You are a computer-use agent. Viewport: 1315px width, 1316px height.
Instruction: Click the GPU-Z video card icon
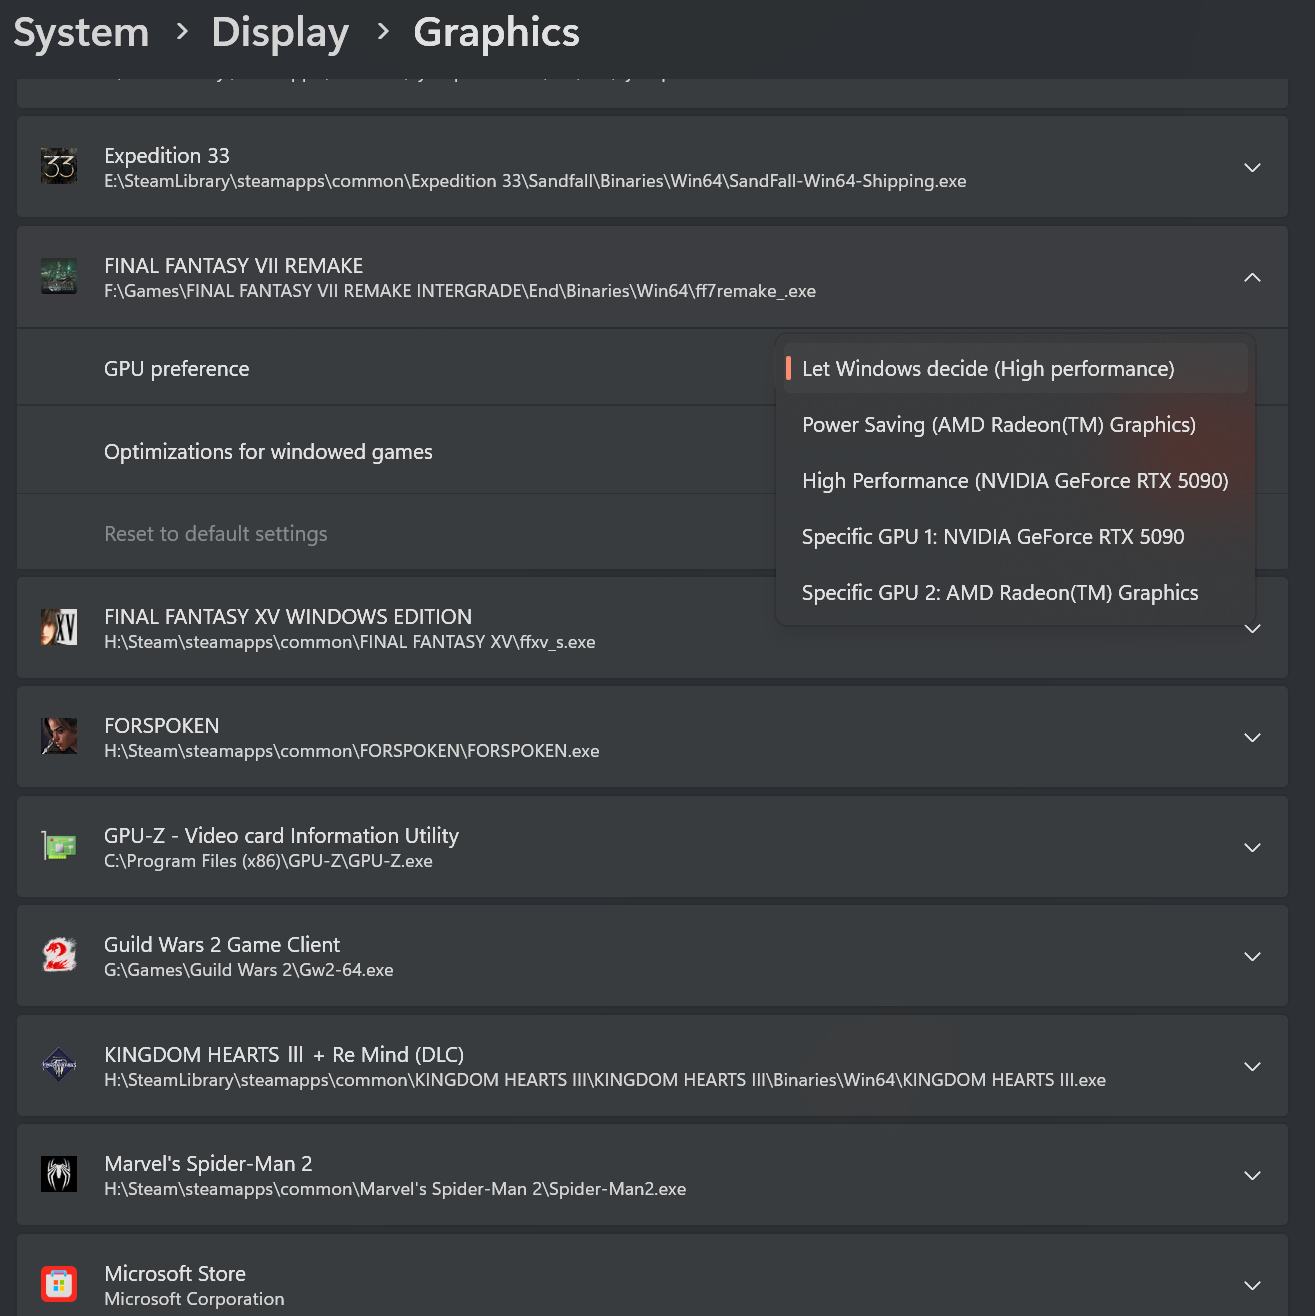click(x=59, y=846)
